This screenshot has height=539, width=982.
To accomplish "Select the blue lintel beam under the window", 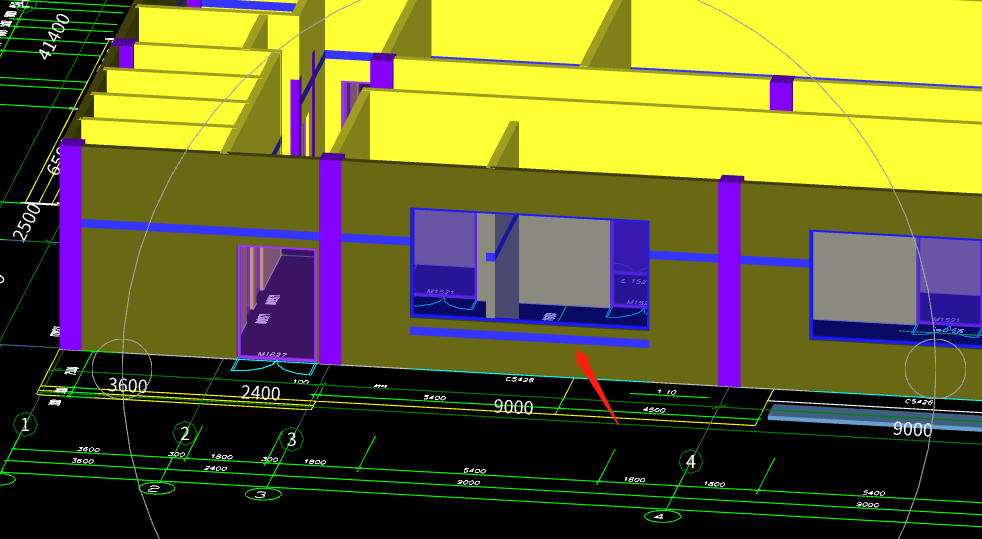I will [529, 337].
